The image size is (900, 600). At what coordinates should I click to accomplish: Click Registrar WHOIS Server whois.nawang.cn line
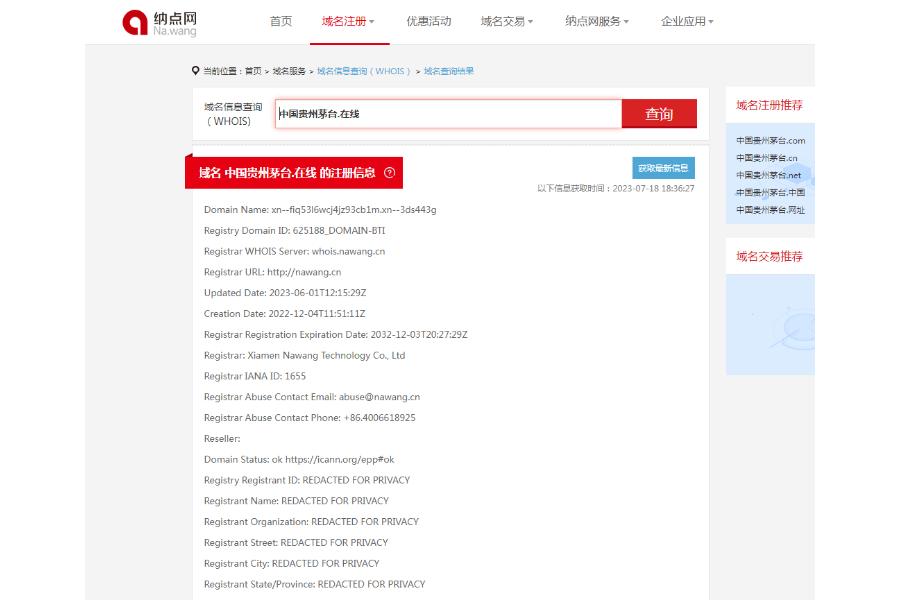tap(294, 251)
